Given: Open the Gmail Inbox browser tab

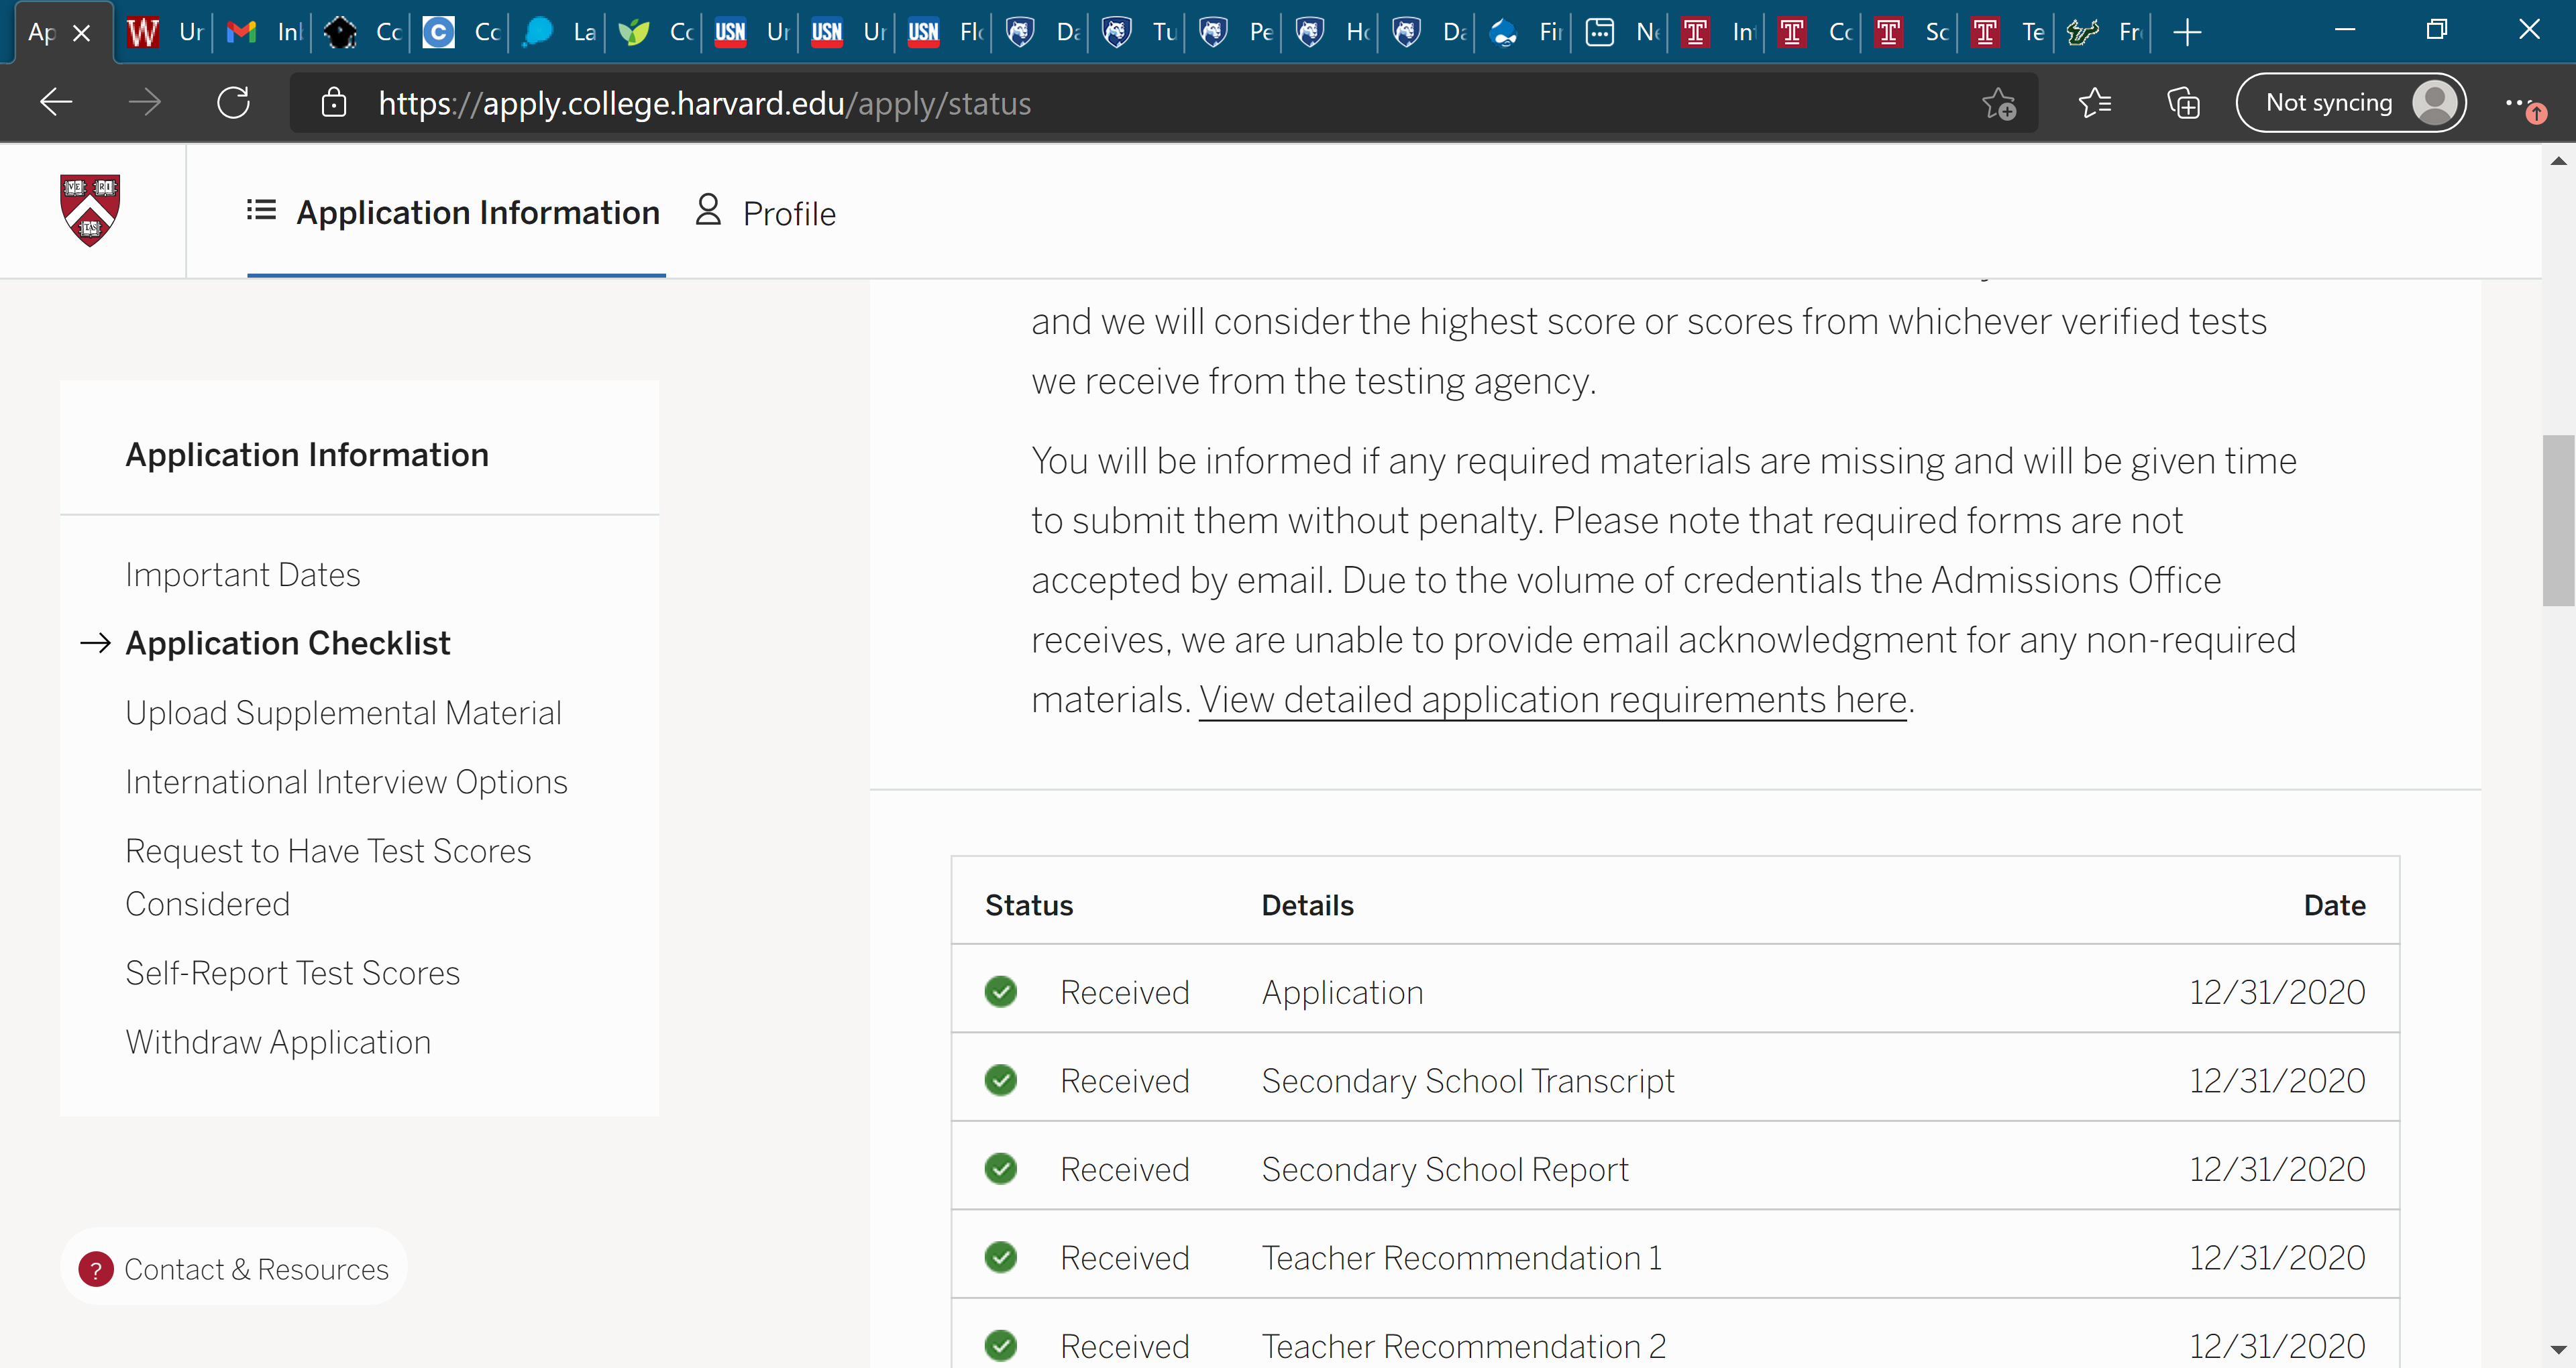Looking at the screenshot, I should click(262, 33).
